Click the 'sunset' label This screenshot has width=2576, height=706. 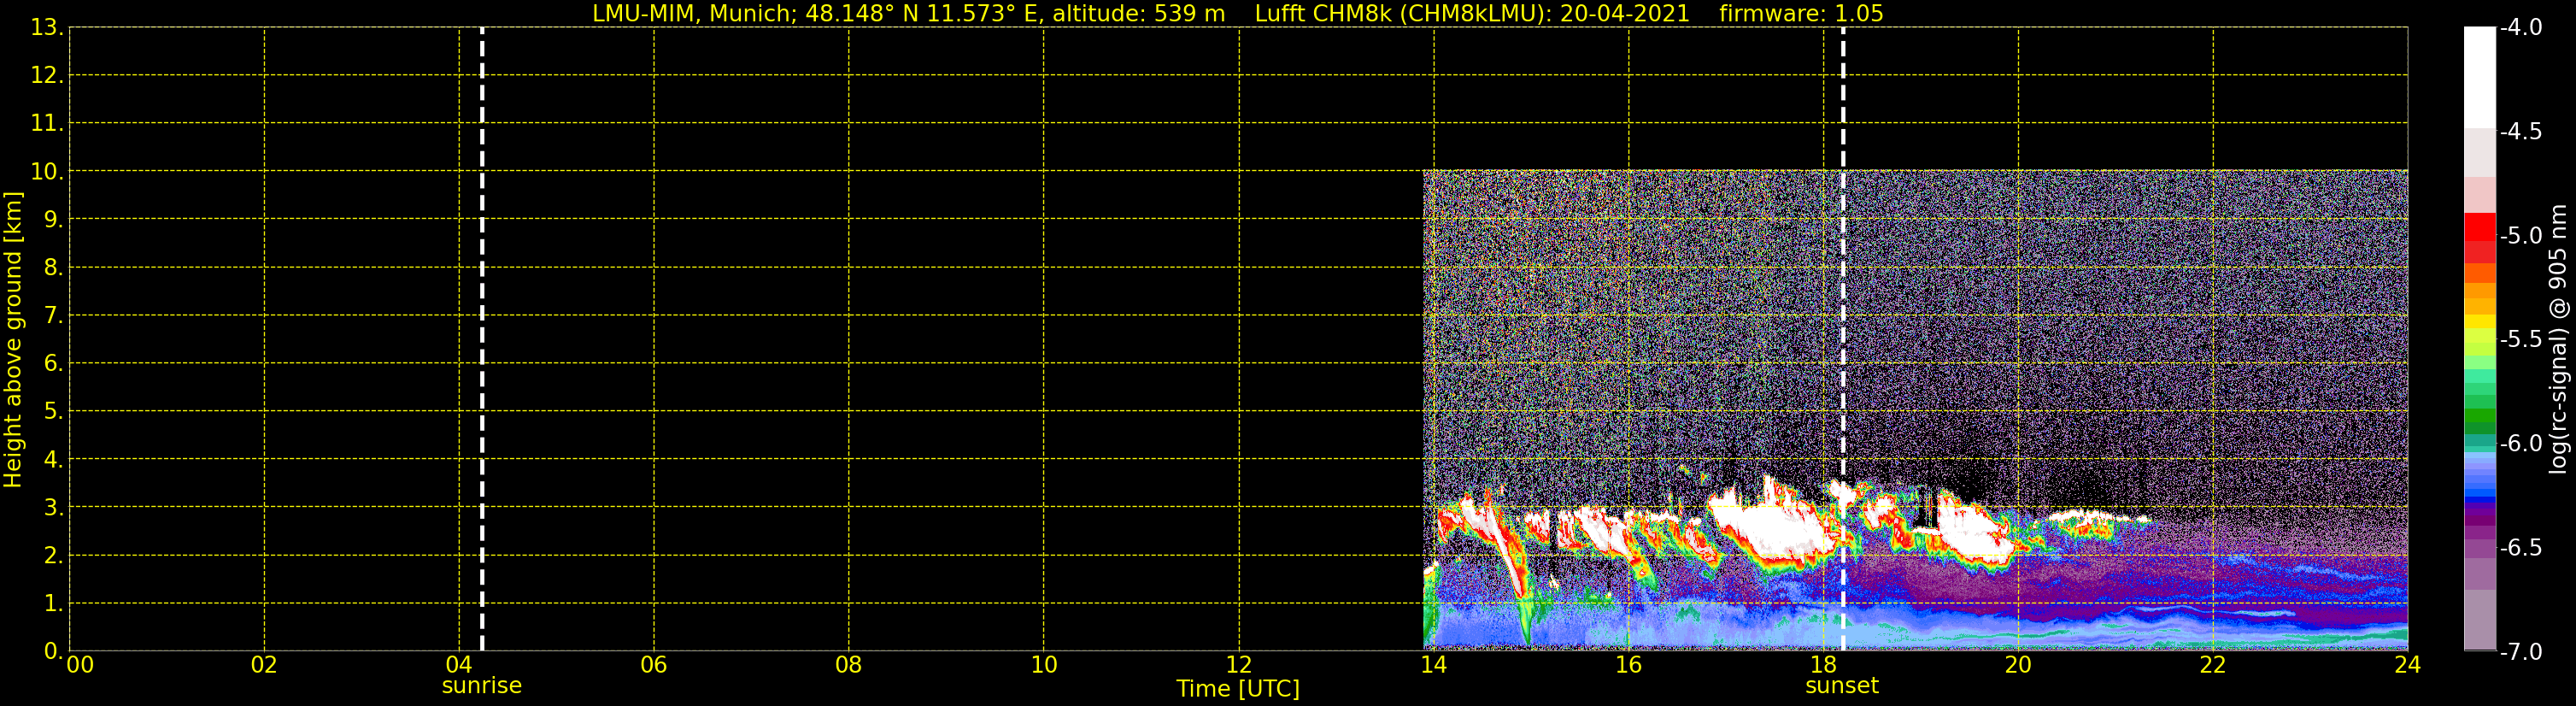coord(1842,686)
